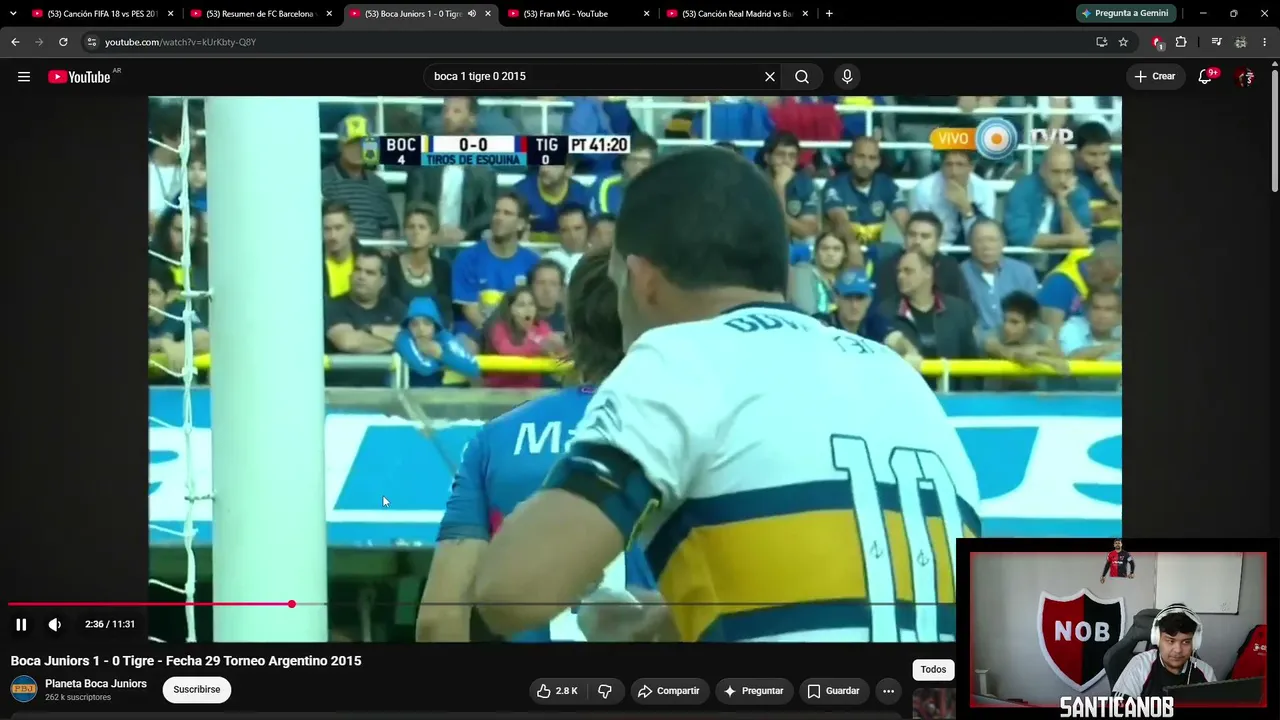The image size is (1280, 720).
Task: Like the video with thumbs up
Action: pyautogui.click(x=557, y=691)
